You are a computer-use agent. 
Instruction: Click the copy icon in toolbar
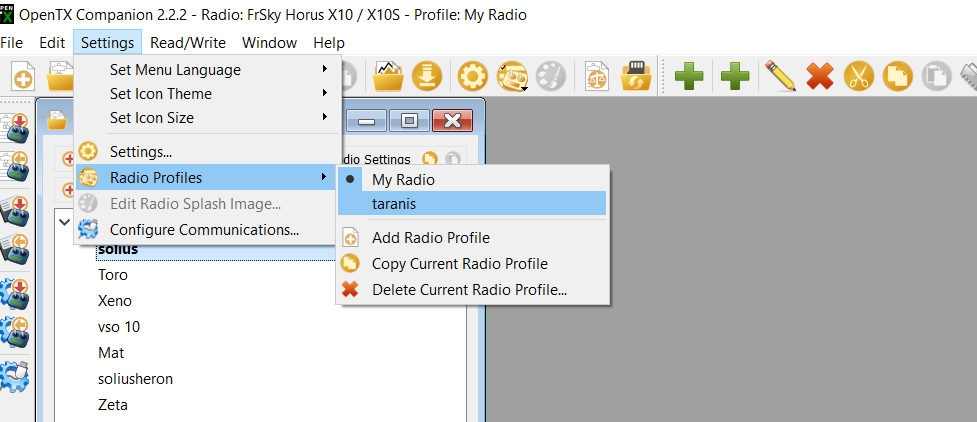897,76
